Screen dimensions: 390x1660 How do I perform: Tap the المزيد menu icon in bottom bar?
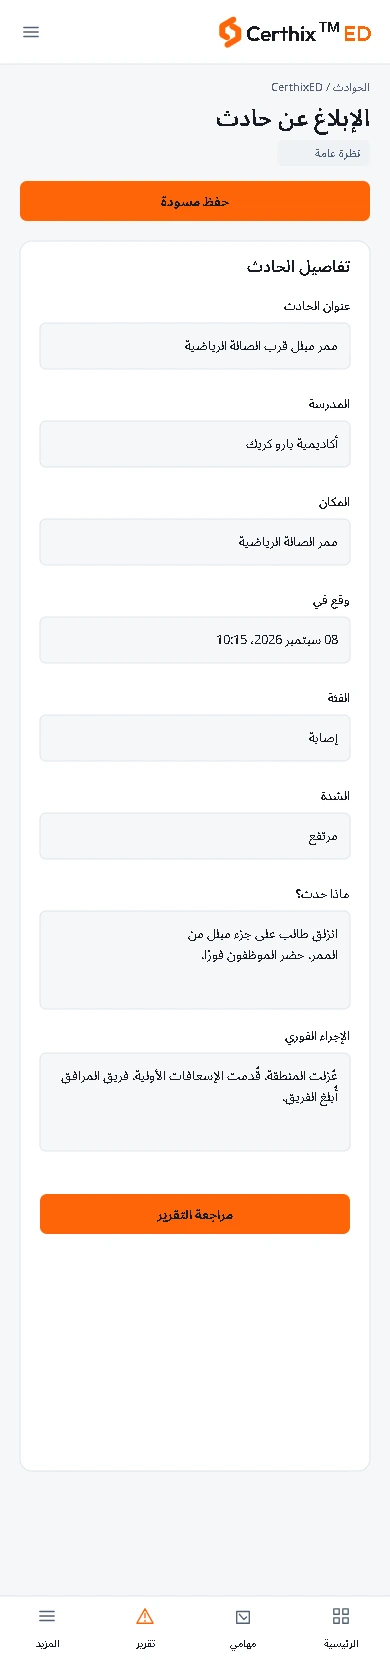47,1616
